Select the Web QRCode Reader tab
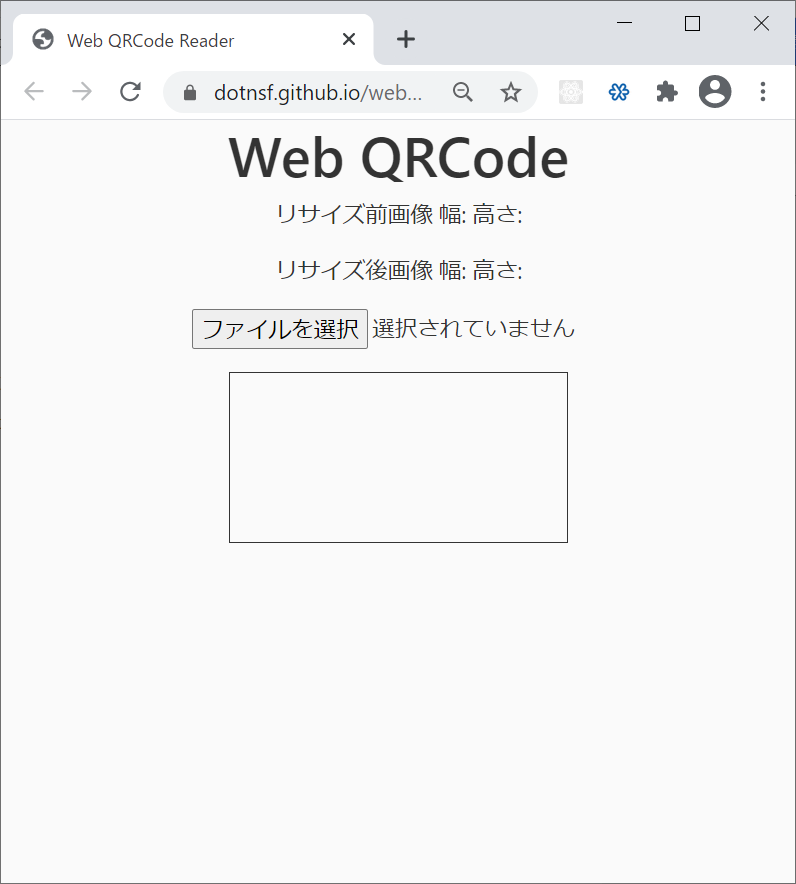 click(x=193, y=39)
